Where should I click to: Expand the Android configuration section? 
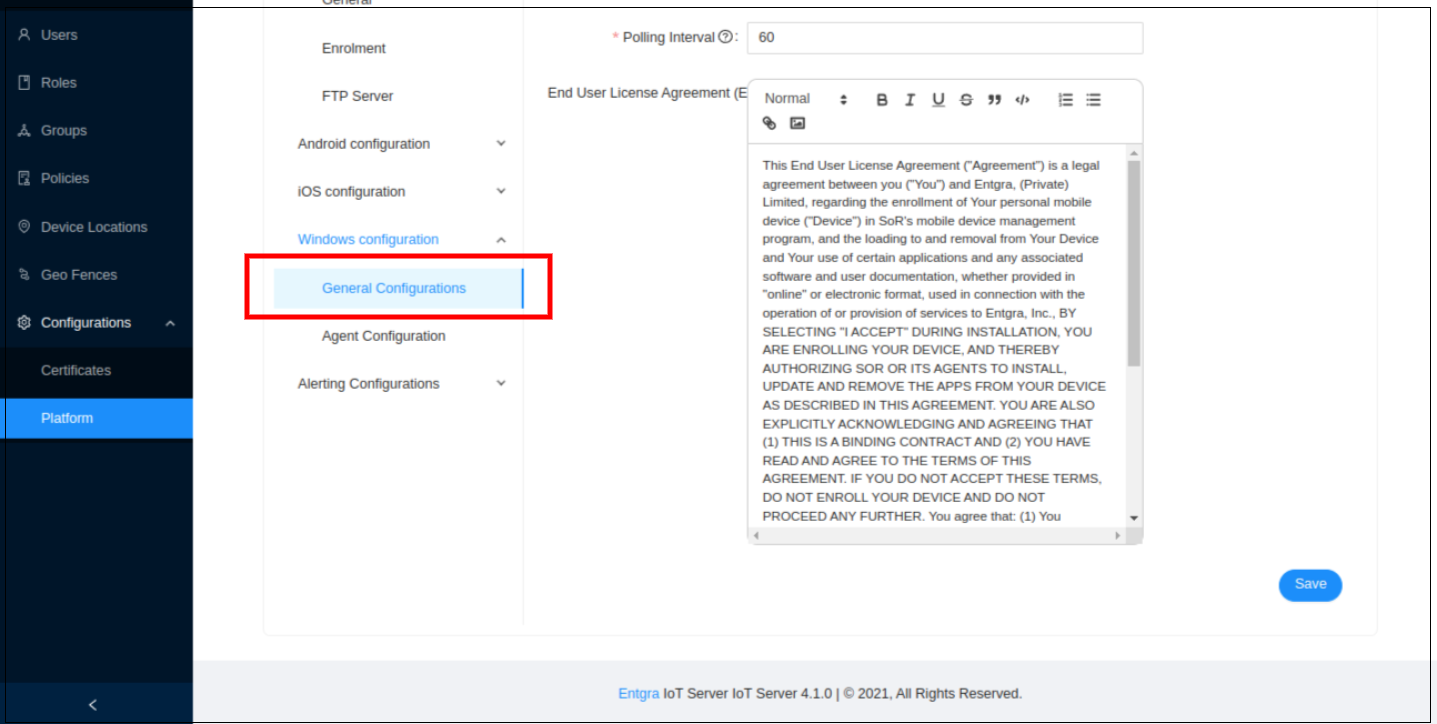point(364,143)
